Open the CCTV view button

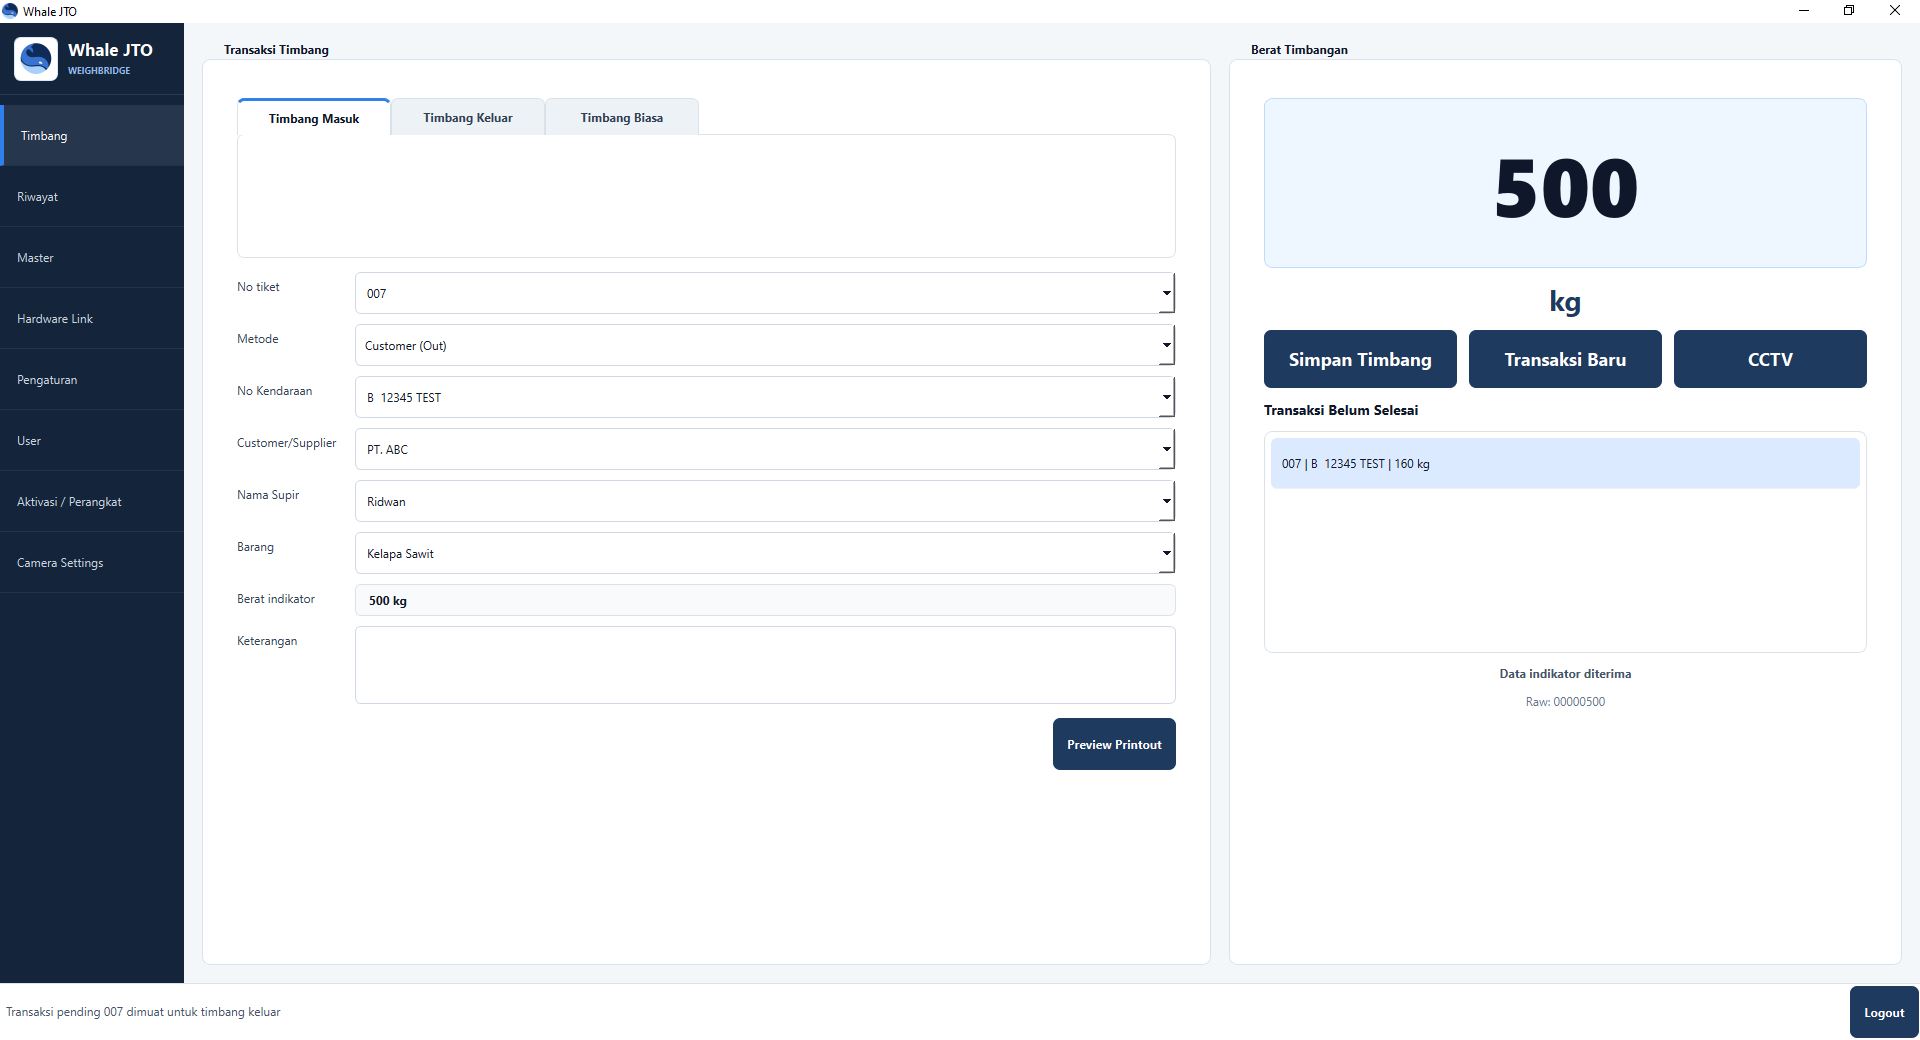point(1770,359)
